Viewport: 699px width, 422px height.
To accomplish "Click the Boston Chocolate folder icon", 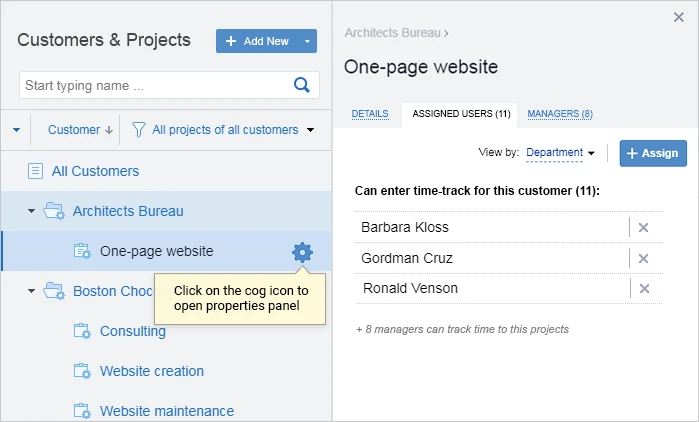I will [54, 291].
